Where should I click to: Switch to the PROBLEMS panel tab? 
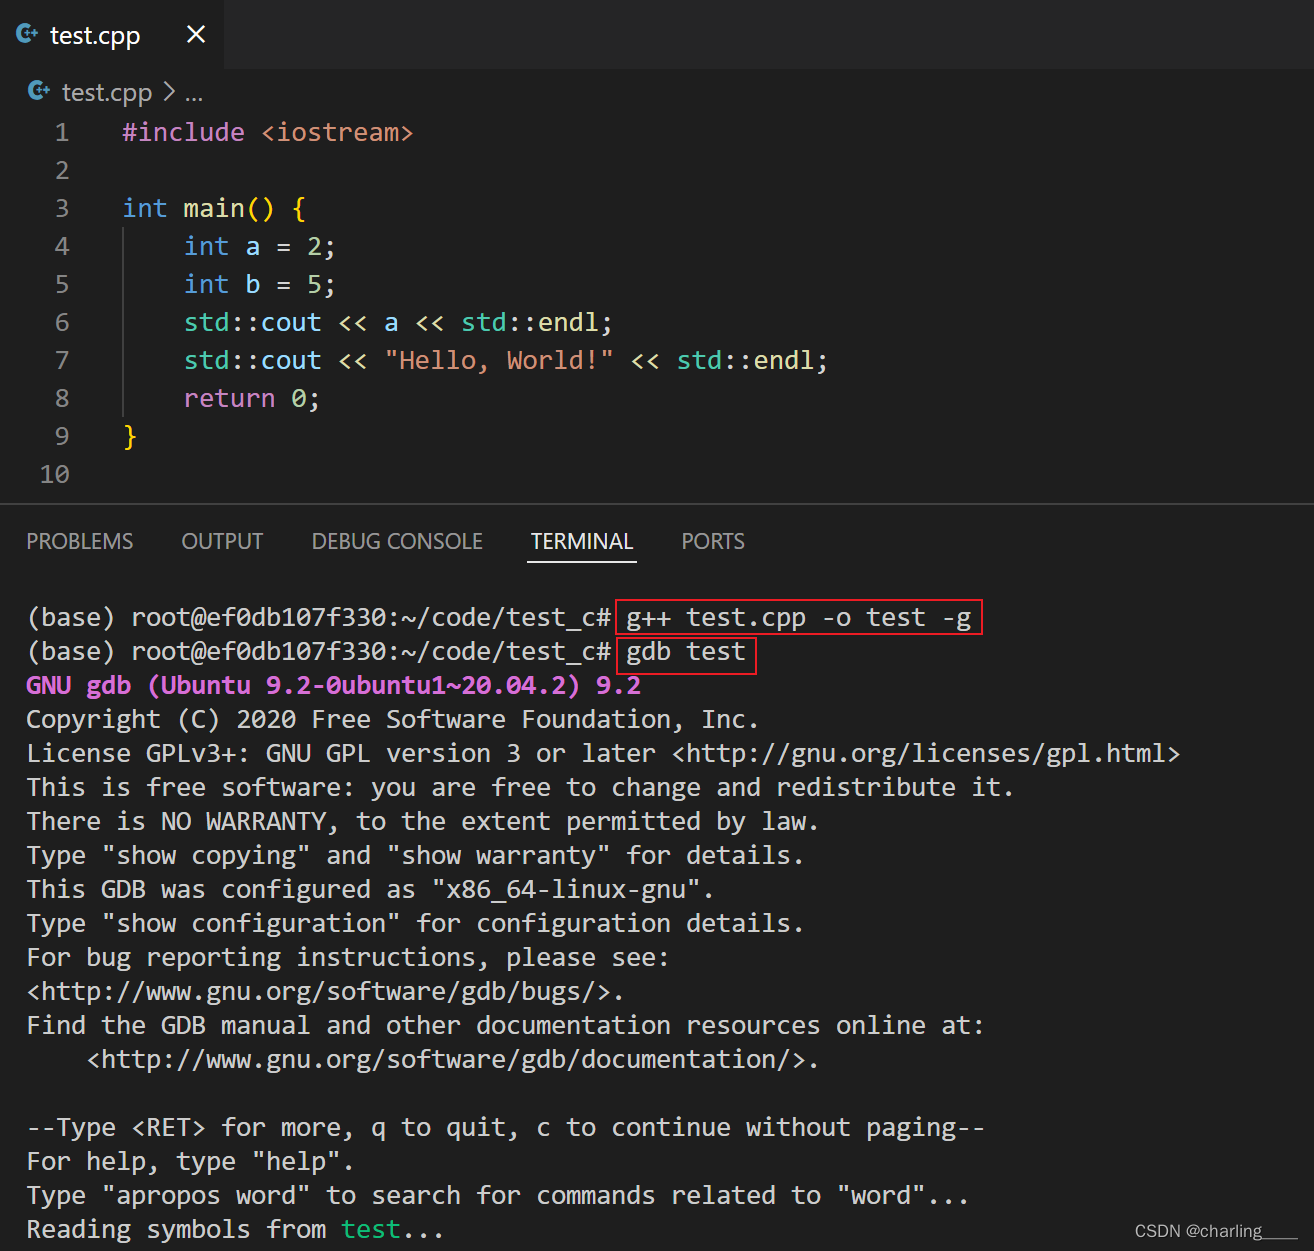coord(80,541)
